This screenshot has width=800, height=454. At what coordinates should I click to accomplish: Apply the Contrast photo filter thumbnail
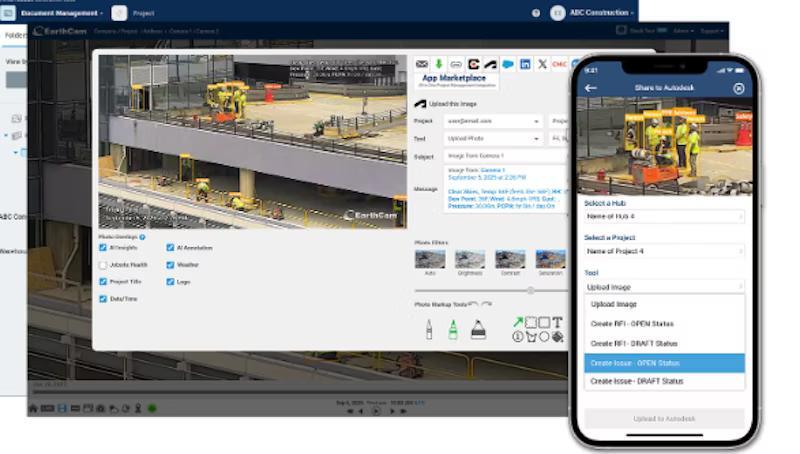(510, 259)
